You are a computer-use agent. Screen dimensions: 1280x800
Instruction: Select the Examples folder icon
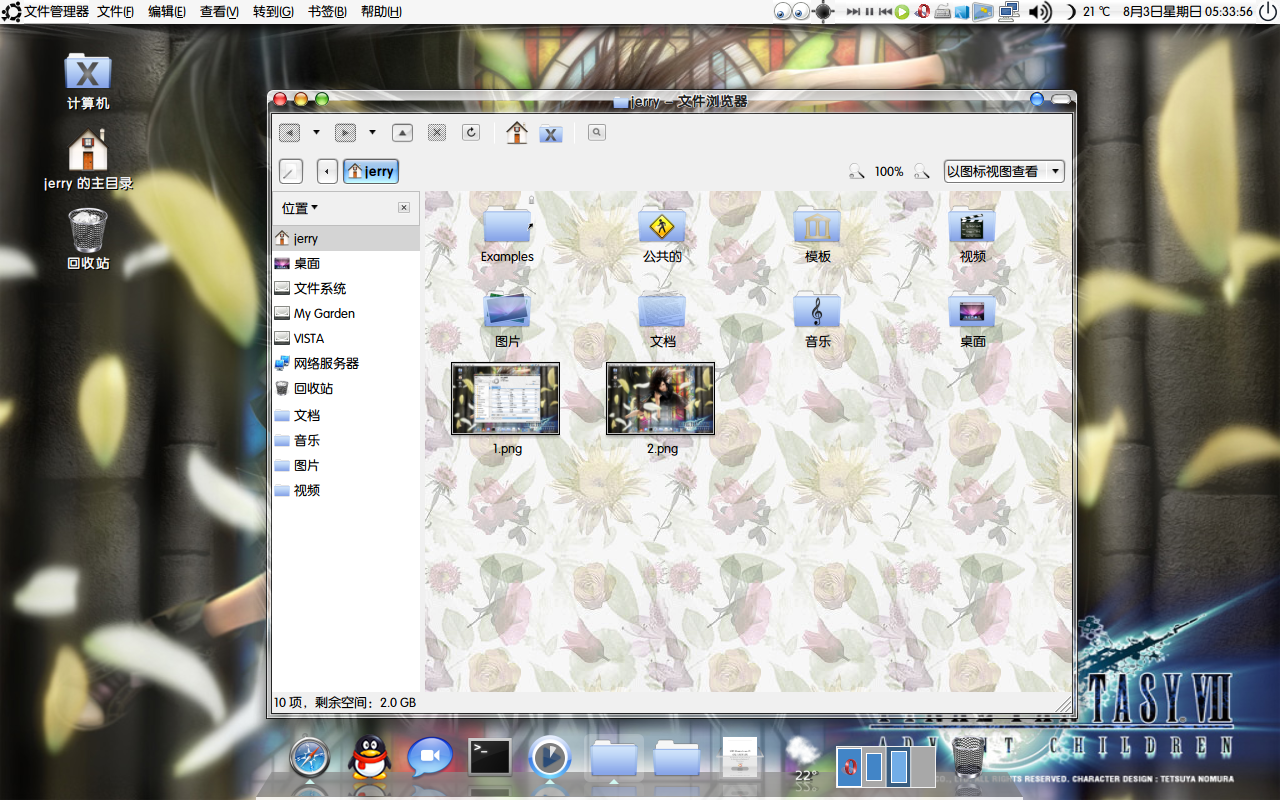point(507,227)
